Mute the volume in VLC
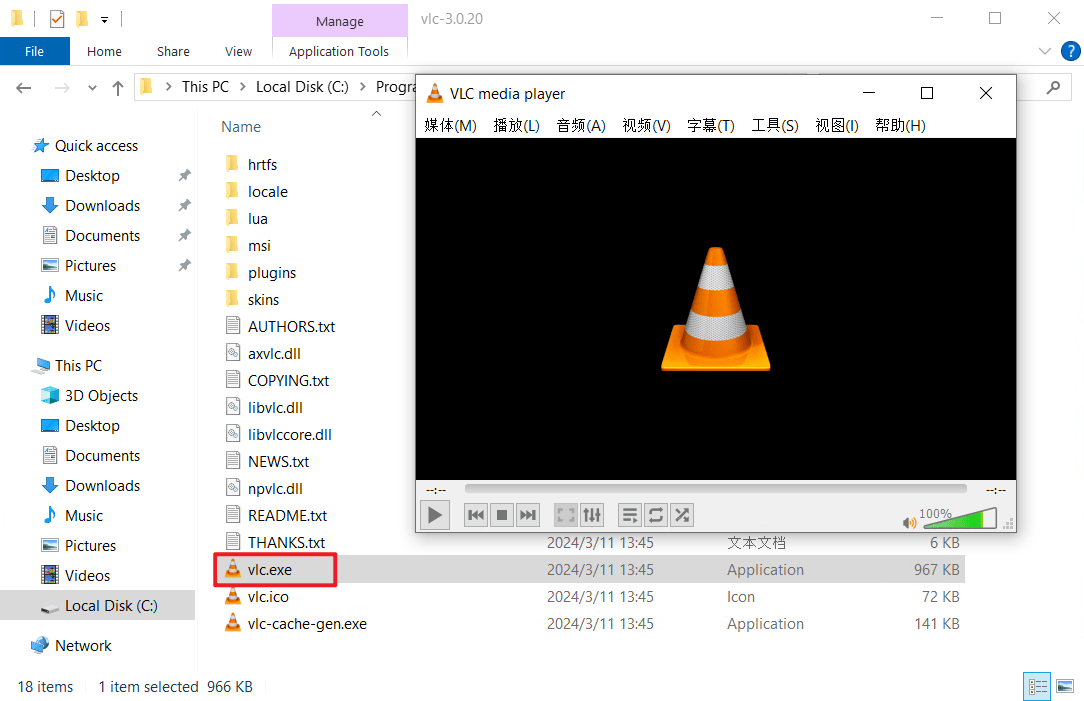The height and width of the screenshot is (701, 1084). click(909, 521)
